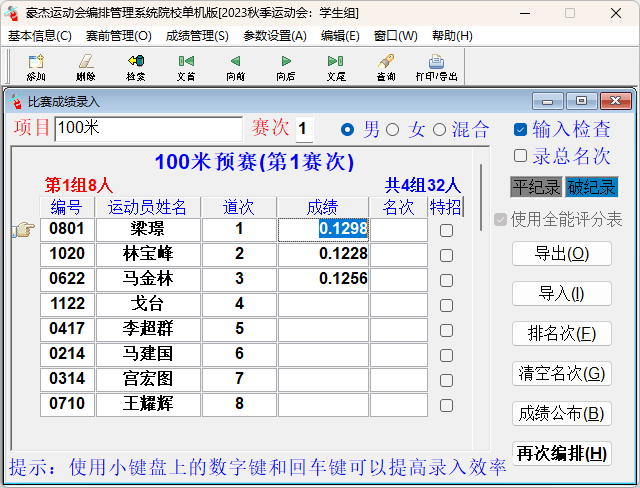Click the 成绩 cell showing 0.1298

point(323,230)
